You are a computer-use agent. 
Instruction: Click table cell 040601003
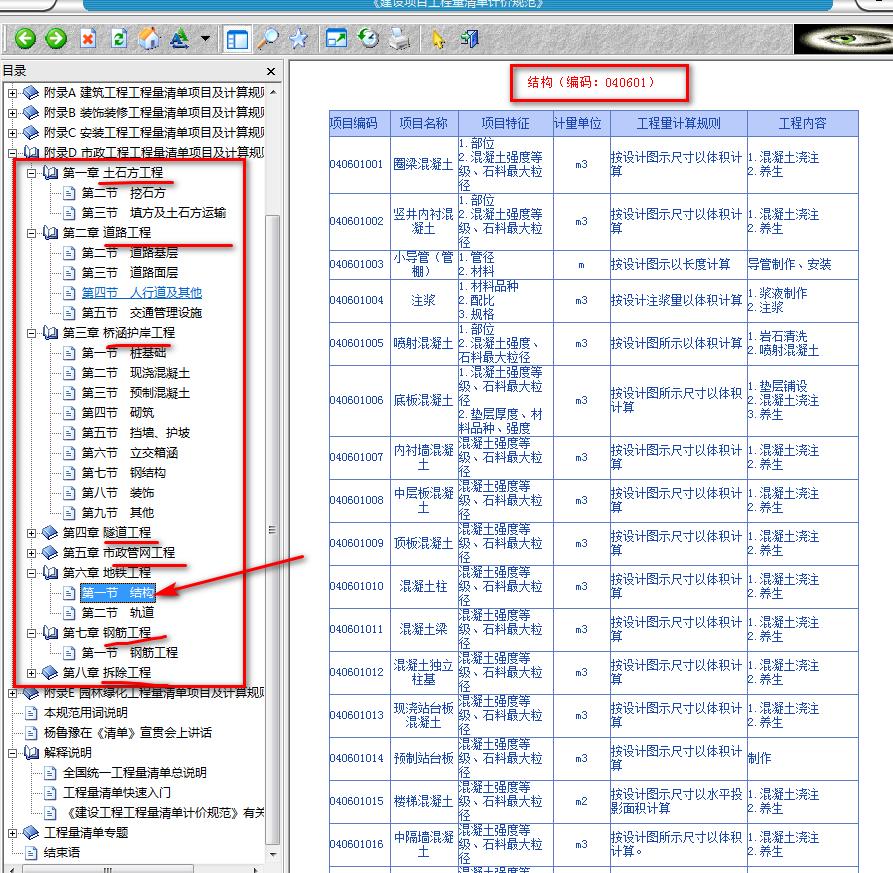coord(359,264)
